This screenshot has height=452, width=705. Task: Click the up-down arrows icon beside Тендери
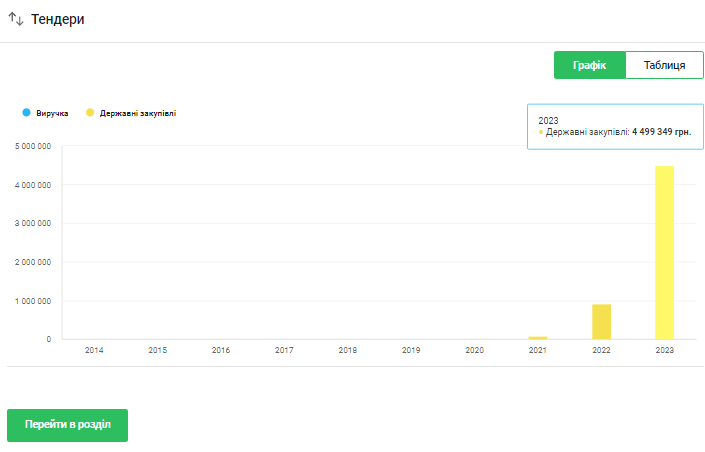coord(15,19)
